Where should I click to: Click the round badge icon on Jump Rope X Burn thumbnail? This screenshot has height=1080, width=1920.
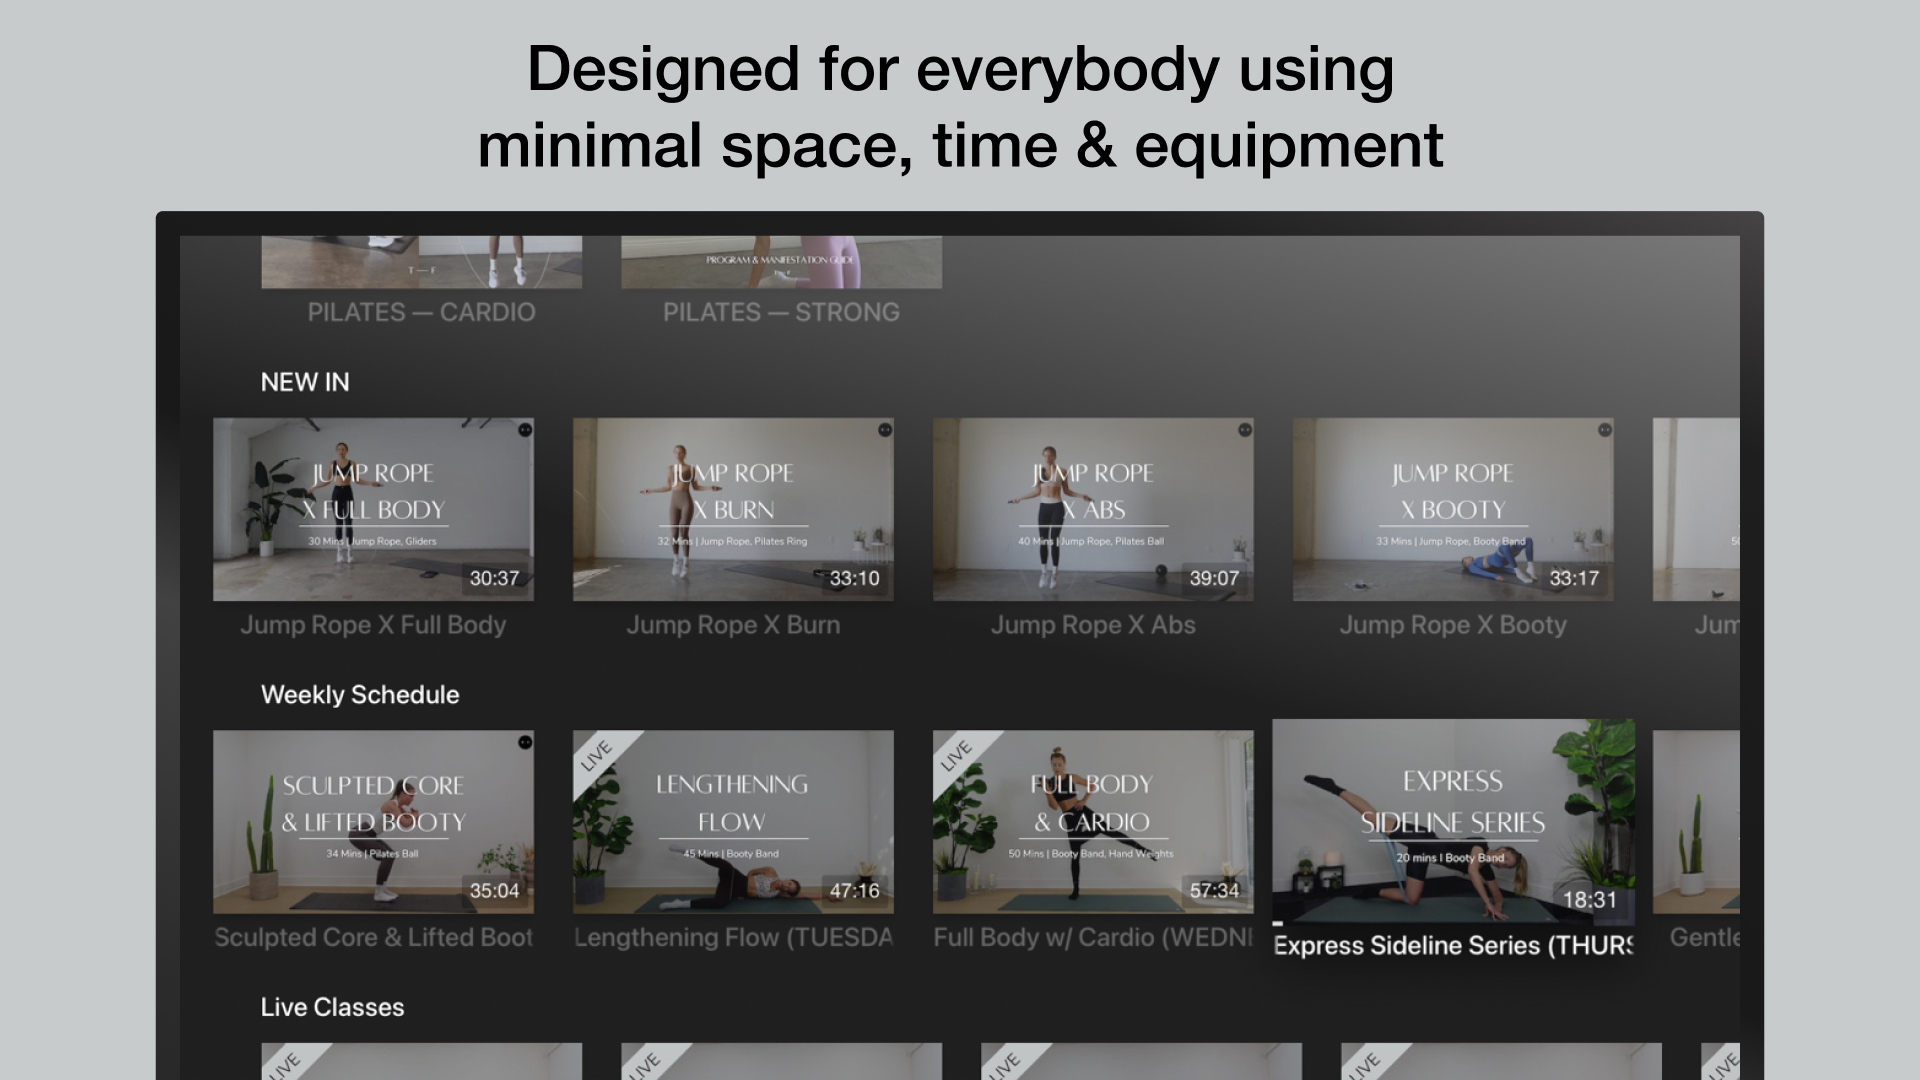click(x=885, y=430)
